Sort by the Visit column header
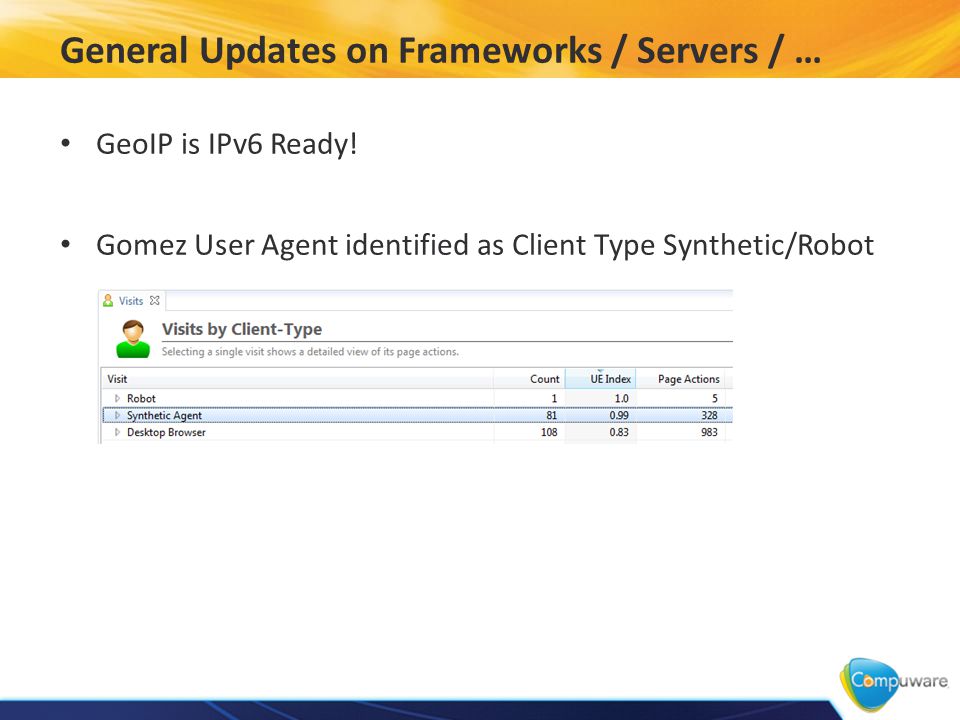Screen dimensions: 960x720 coord(297,379)
